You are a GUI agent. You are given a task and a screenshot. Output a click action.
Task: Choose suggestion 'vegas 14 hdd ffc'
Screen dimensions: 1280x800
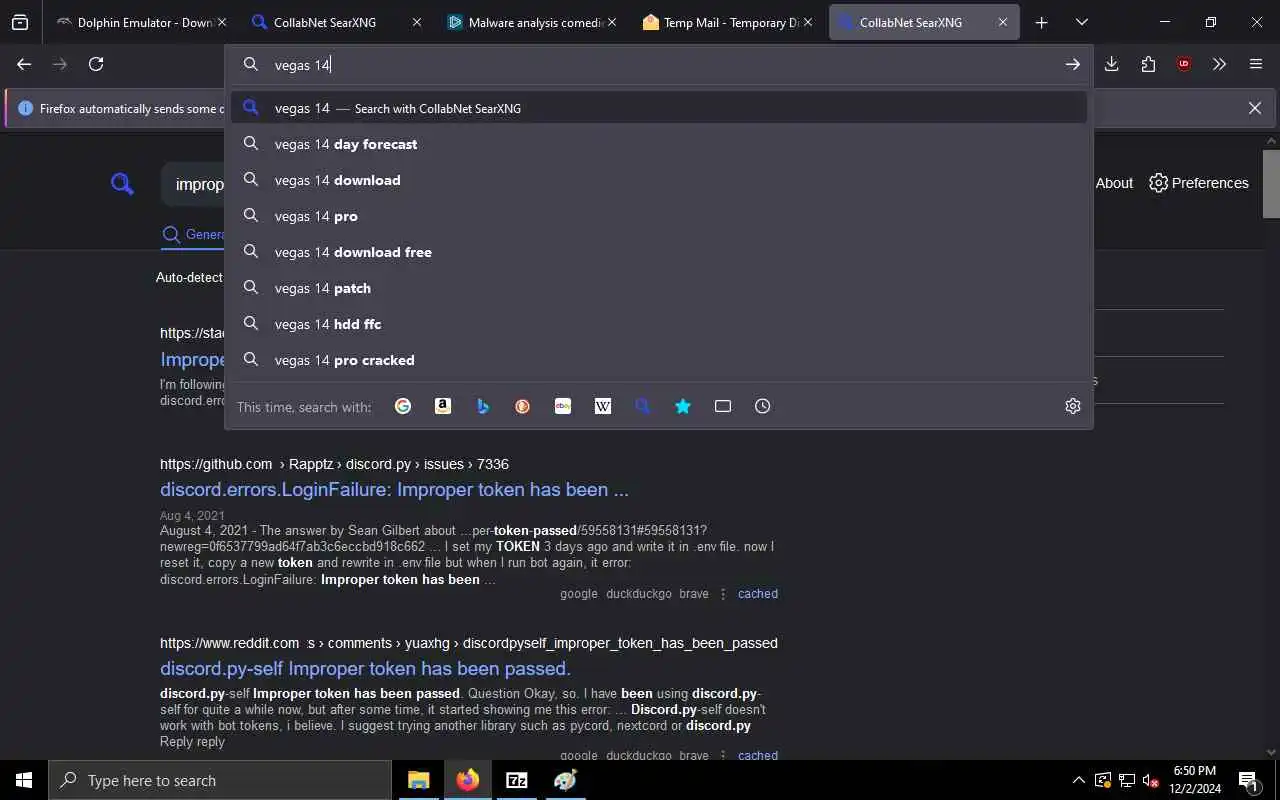coord(659,324)
